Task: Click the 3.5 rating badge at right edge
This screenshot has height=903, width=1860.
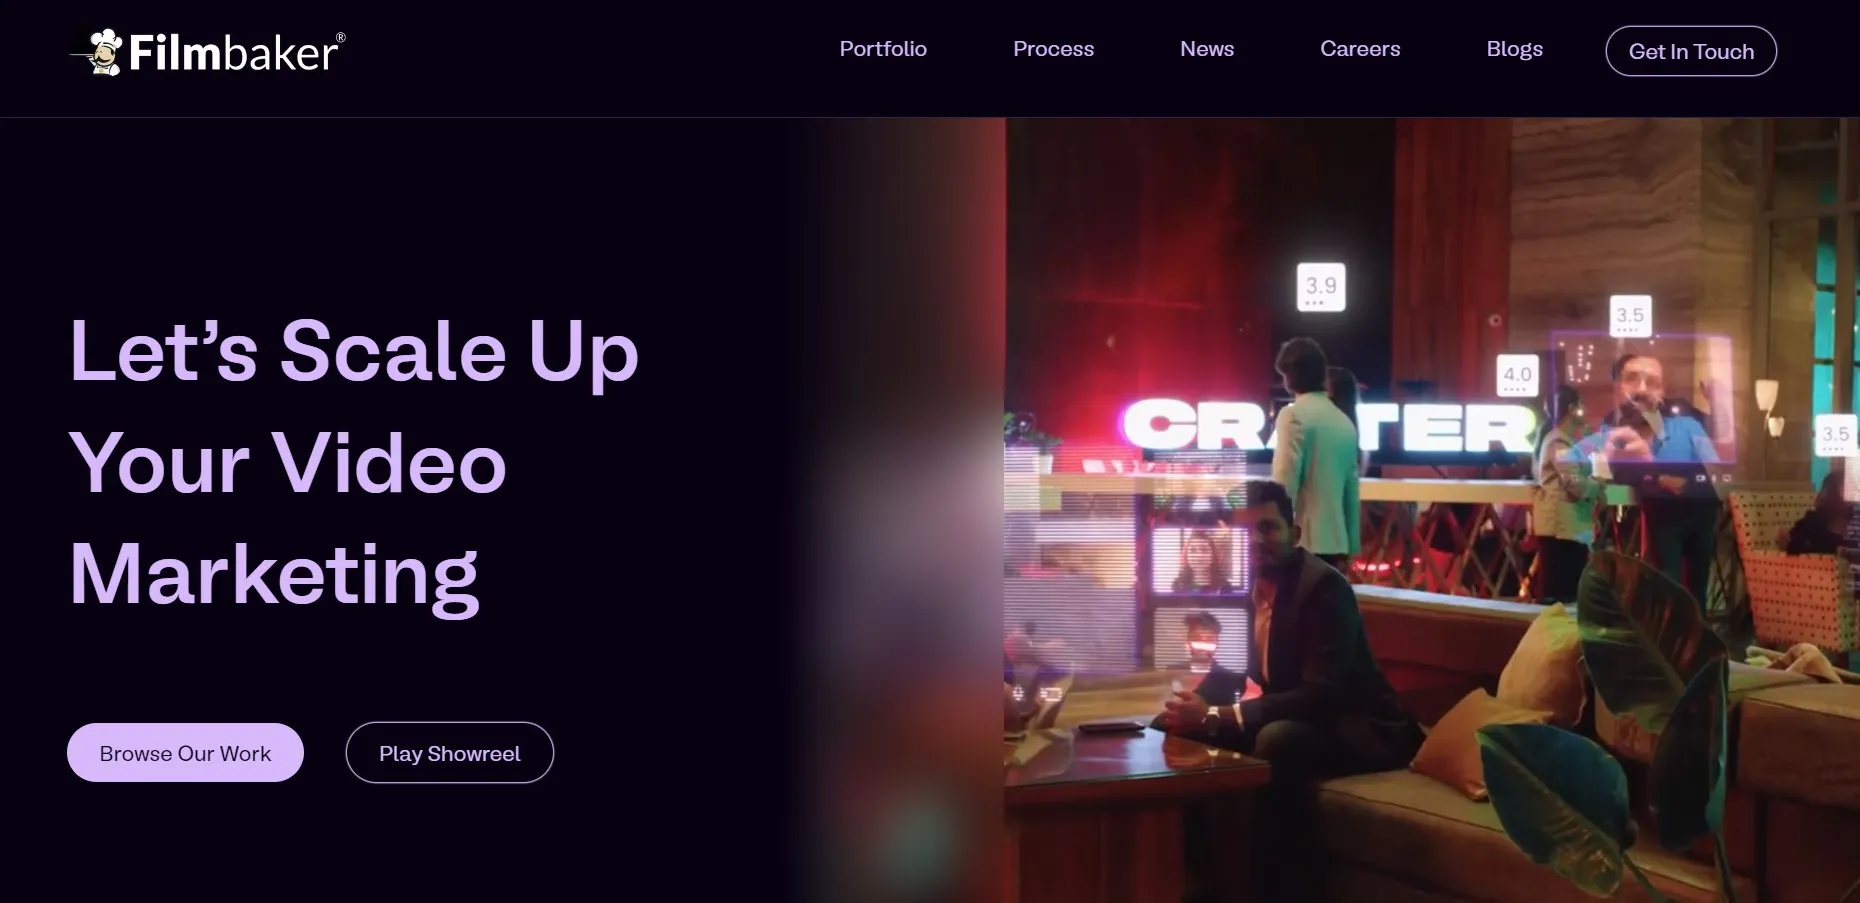Action: [x=1834, y=435]
